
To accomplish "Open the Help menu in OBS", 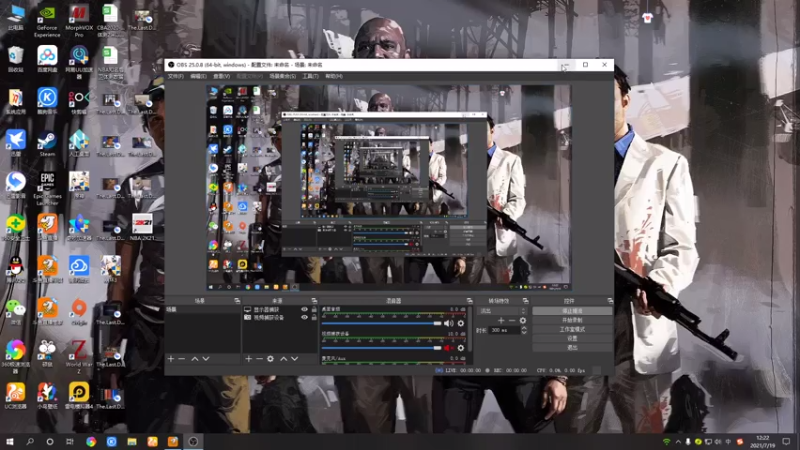I will tap(334, 77).
